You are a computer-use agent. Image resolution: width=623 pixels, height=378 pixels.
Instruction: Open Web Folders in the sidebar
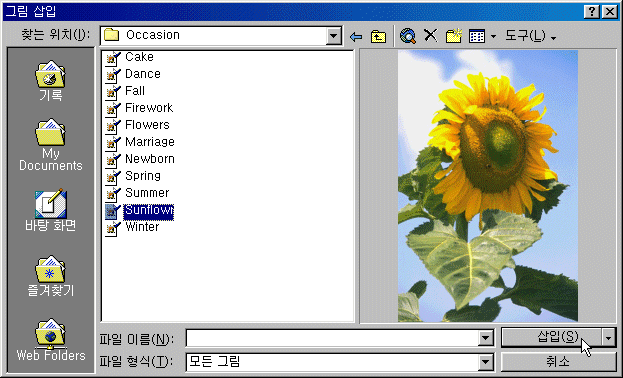[x=50, y=340]
